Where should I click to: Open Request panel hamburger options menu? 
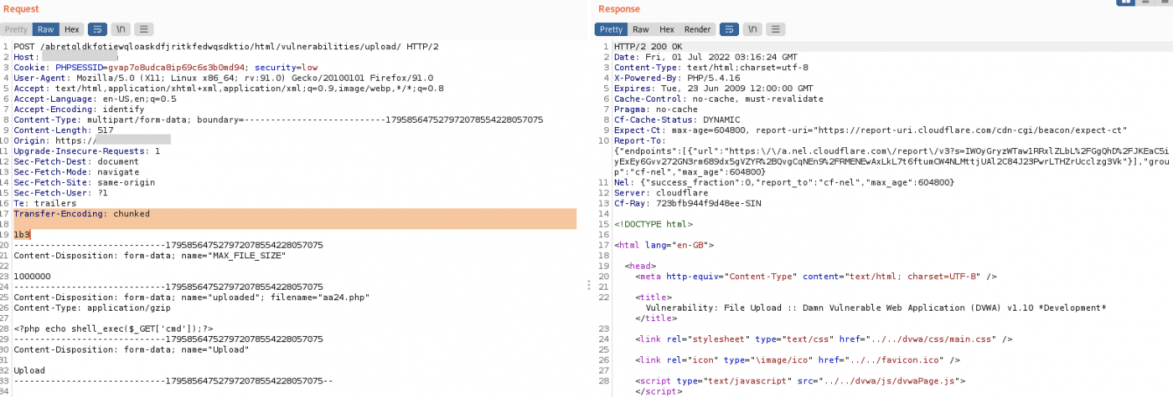click(144, 30)
